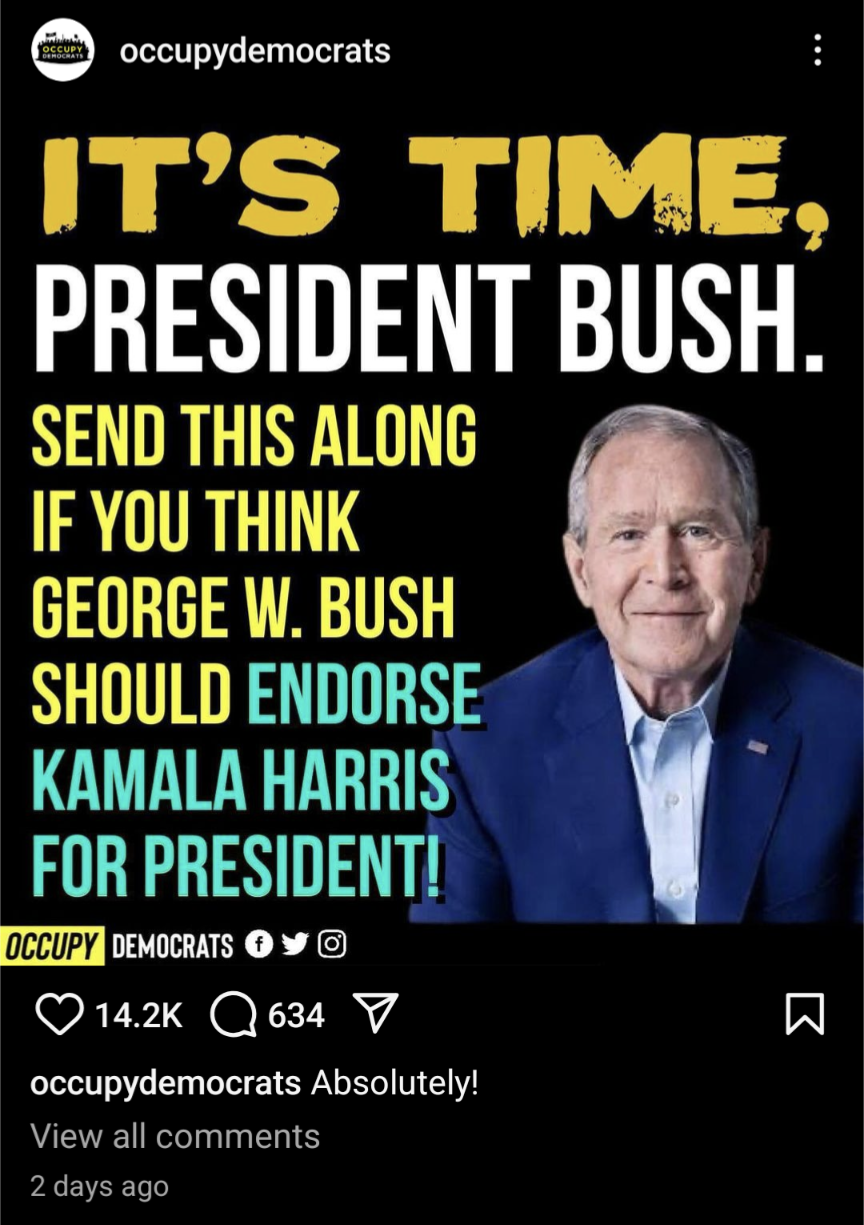Click the yellow OCCUPY logo badge
This screenshot has height=1225, width=864.
[x=53, y=945]
